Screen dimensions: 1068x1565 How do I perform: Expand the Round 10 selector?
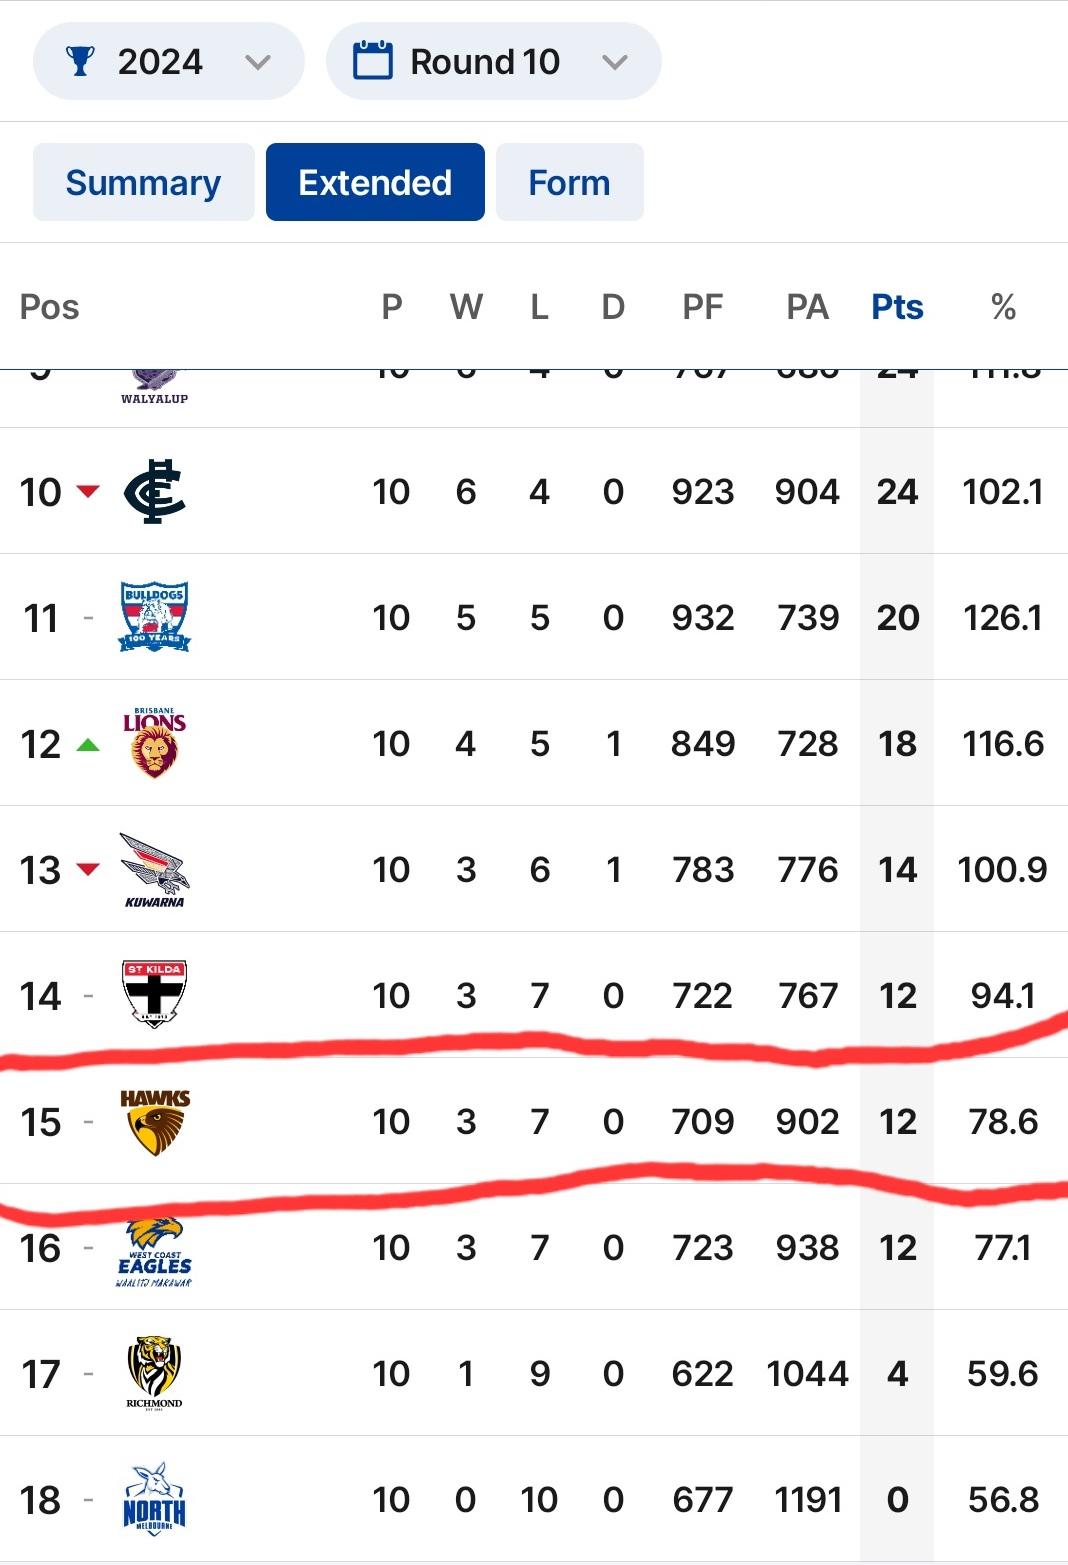pyautogui.click(x=494, y=62)
